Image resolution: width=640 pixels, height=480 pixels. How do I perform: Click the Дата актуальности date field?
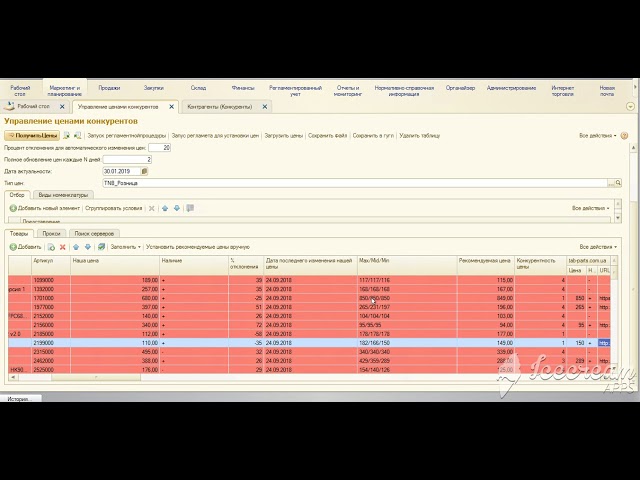122,171
